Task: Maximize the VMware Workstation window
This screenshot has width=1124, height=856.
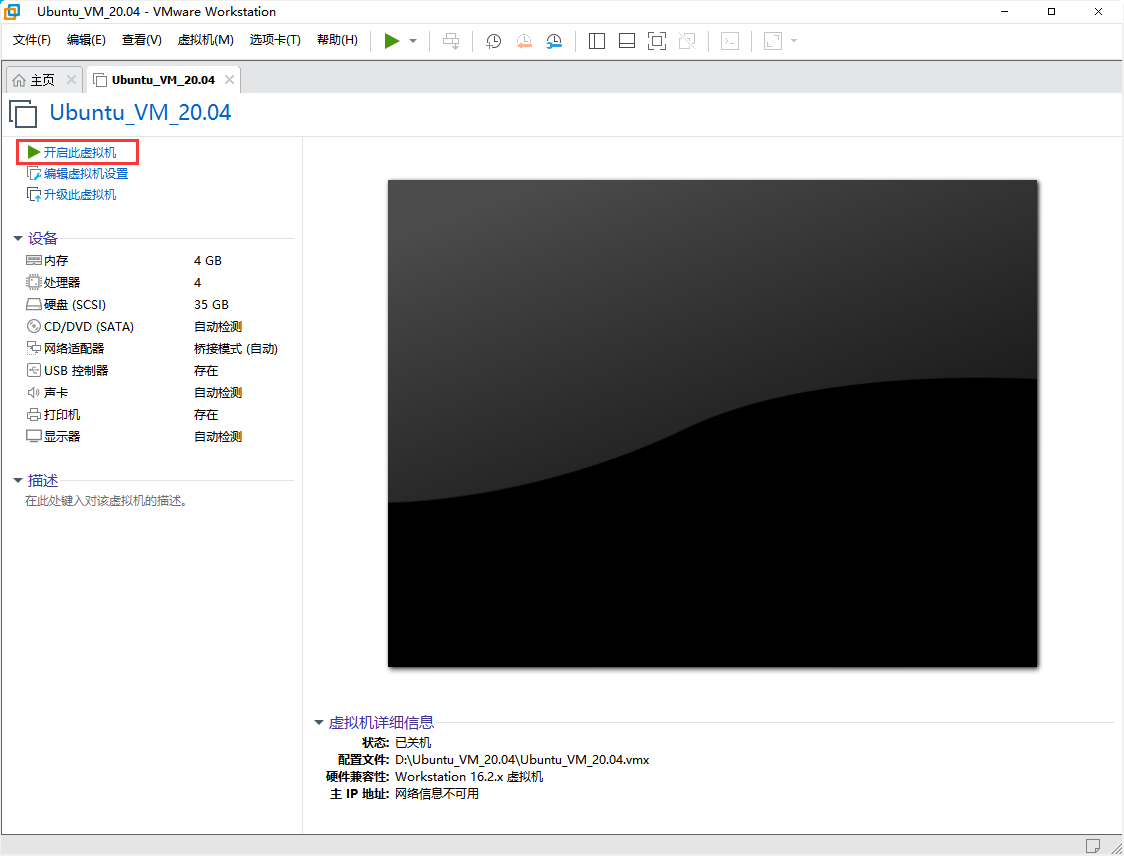Action: 1051,11
